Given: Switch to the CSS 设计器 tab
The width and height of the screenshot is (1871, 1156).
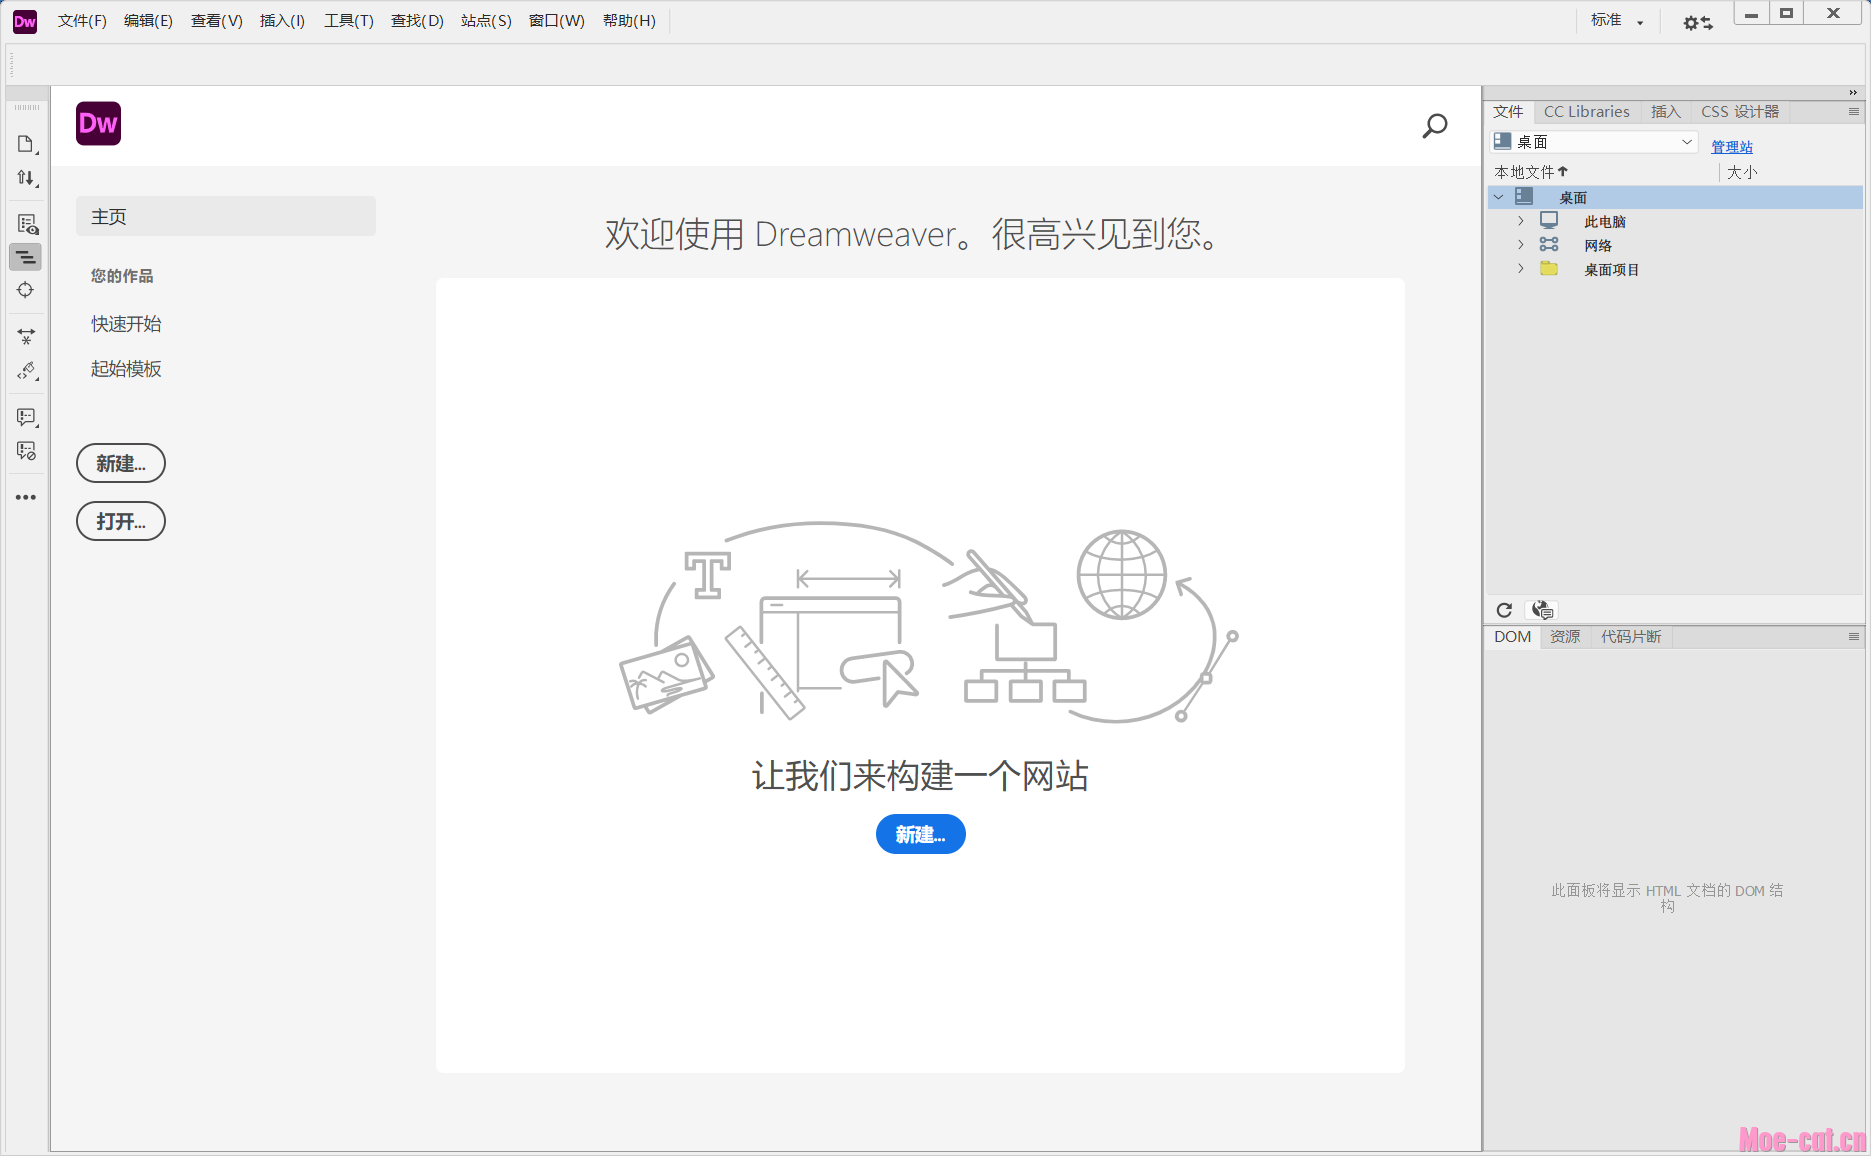Looking at the screenshot, I should [x=1740, y=112].
